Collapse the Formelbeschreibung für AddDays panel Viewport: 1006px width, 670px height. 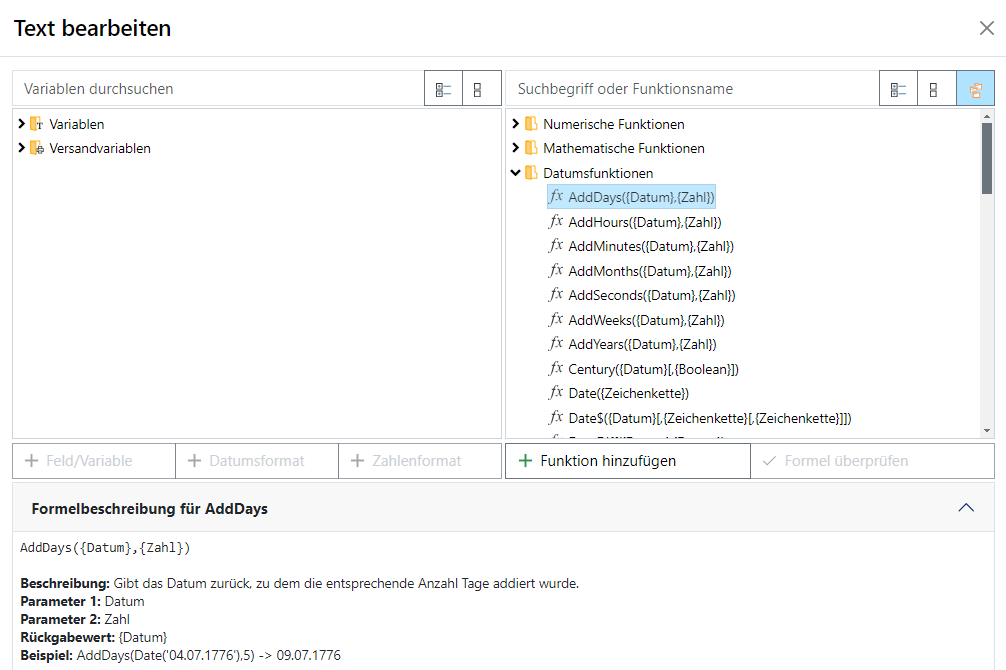tap(966, 508)
